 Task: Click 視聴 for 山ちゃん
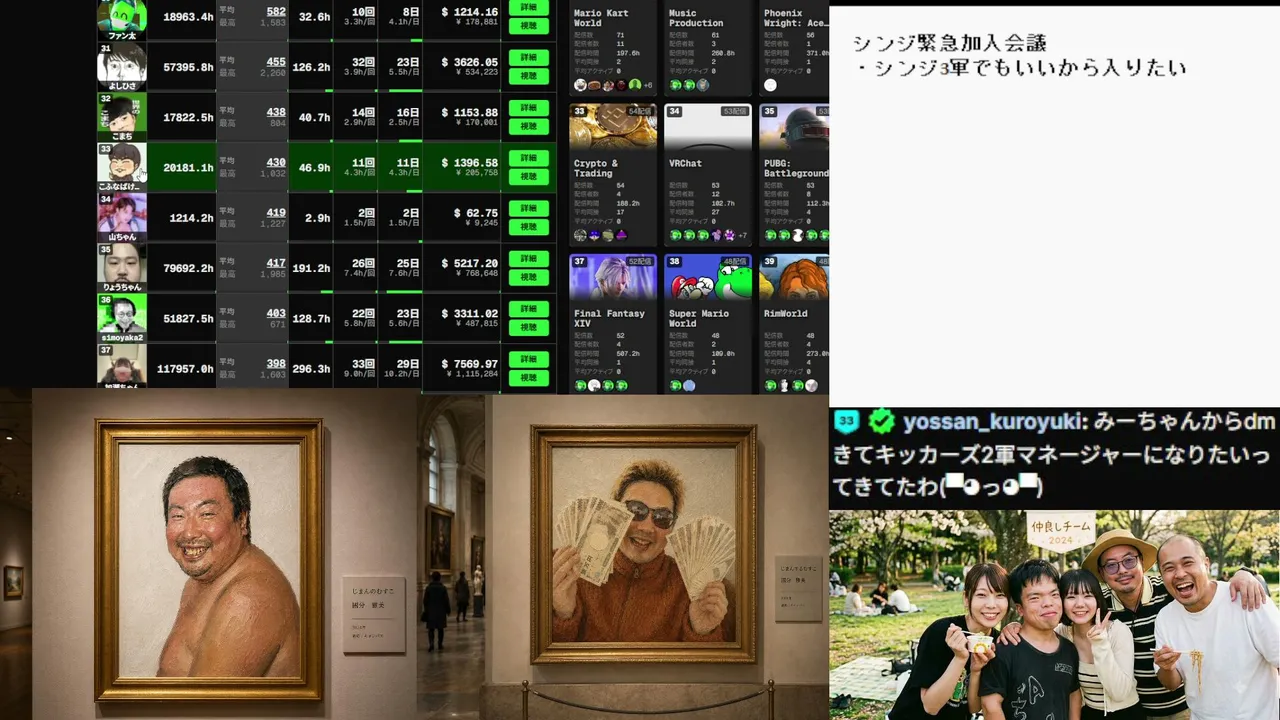click(x=529, y=227)
